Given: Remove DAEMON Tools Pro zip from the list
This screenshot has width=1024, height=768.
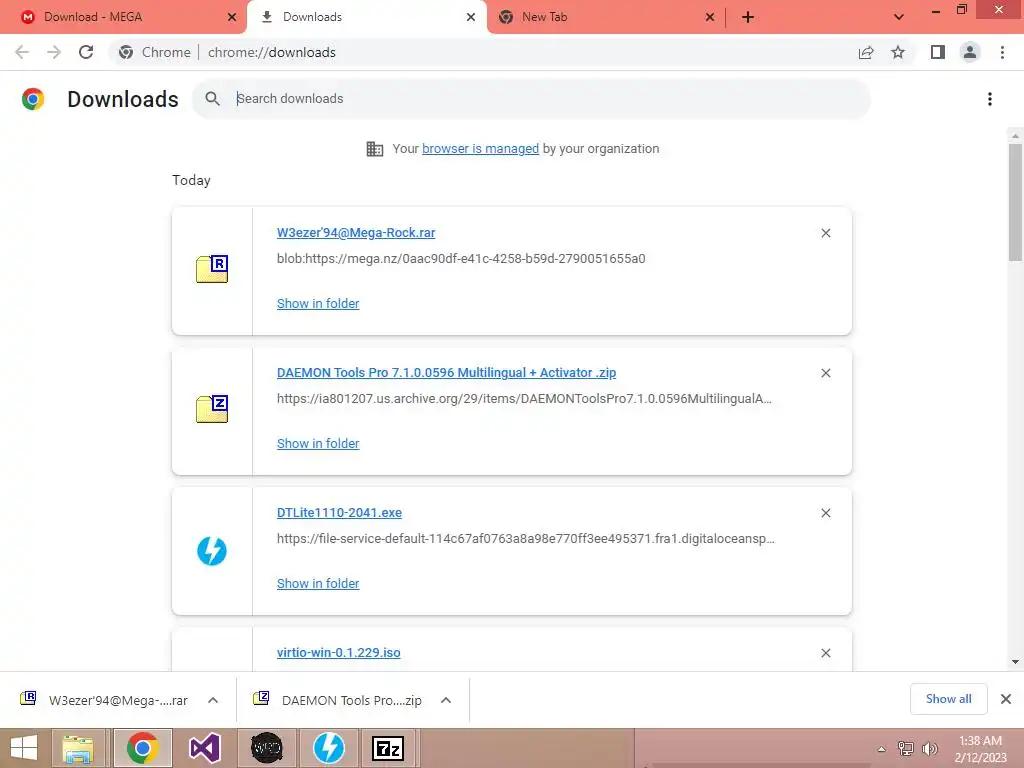Looking at the screenshot, I should (x=825, y=373).
